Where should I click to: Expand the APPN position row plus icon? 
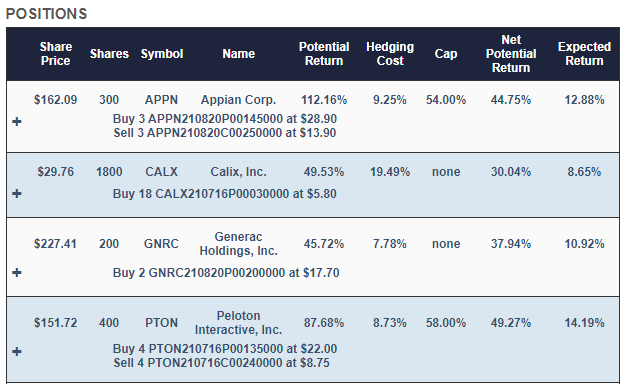(17, 122)
